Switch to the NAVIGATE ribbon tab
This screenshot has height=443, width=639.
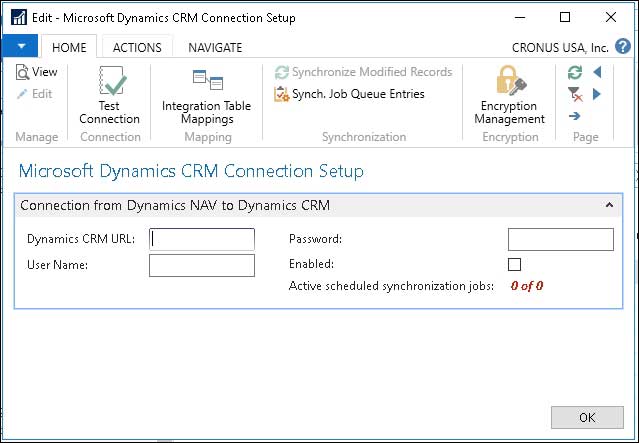(215, 47)
